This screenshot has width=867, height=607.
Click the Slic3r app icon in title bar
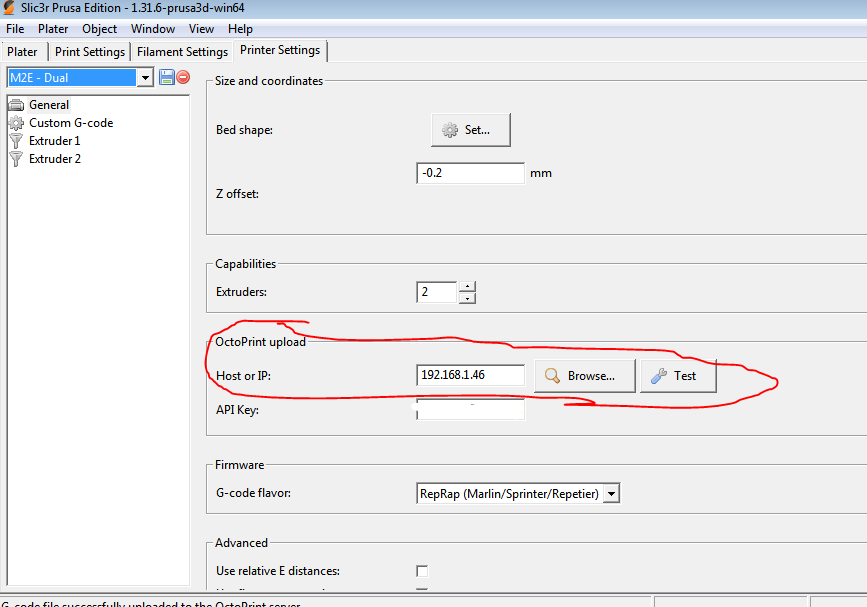pyautogui.click(x=9, y=8)
